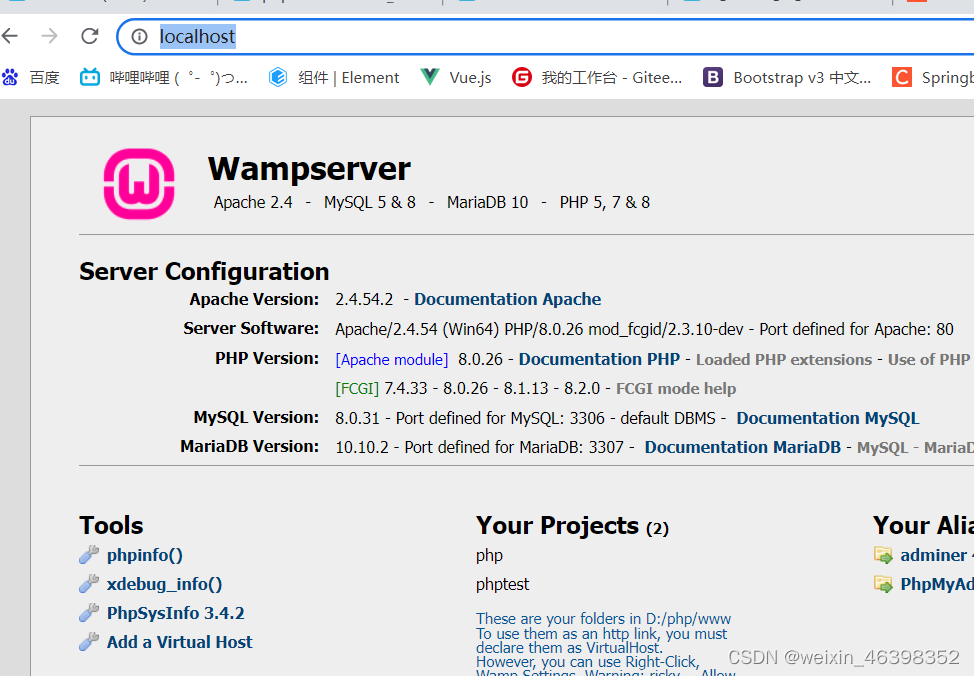Click the Bootstrap B bookmark icon

pyautogui.click(x=712, y=77)
